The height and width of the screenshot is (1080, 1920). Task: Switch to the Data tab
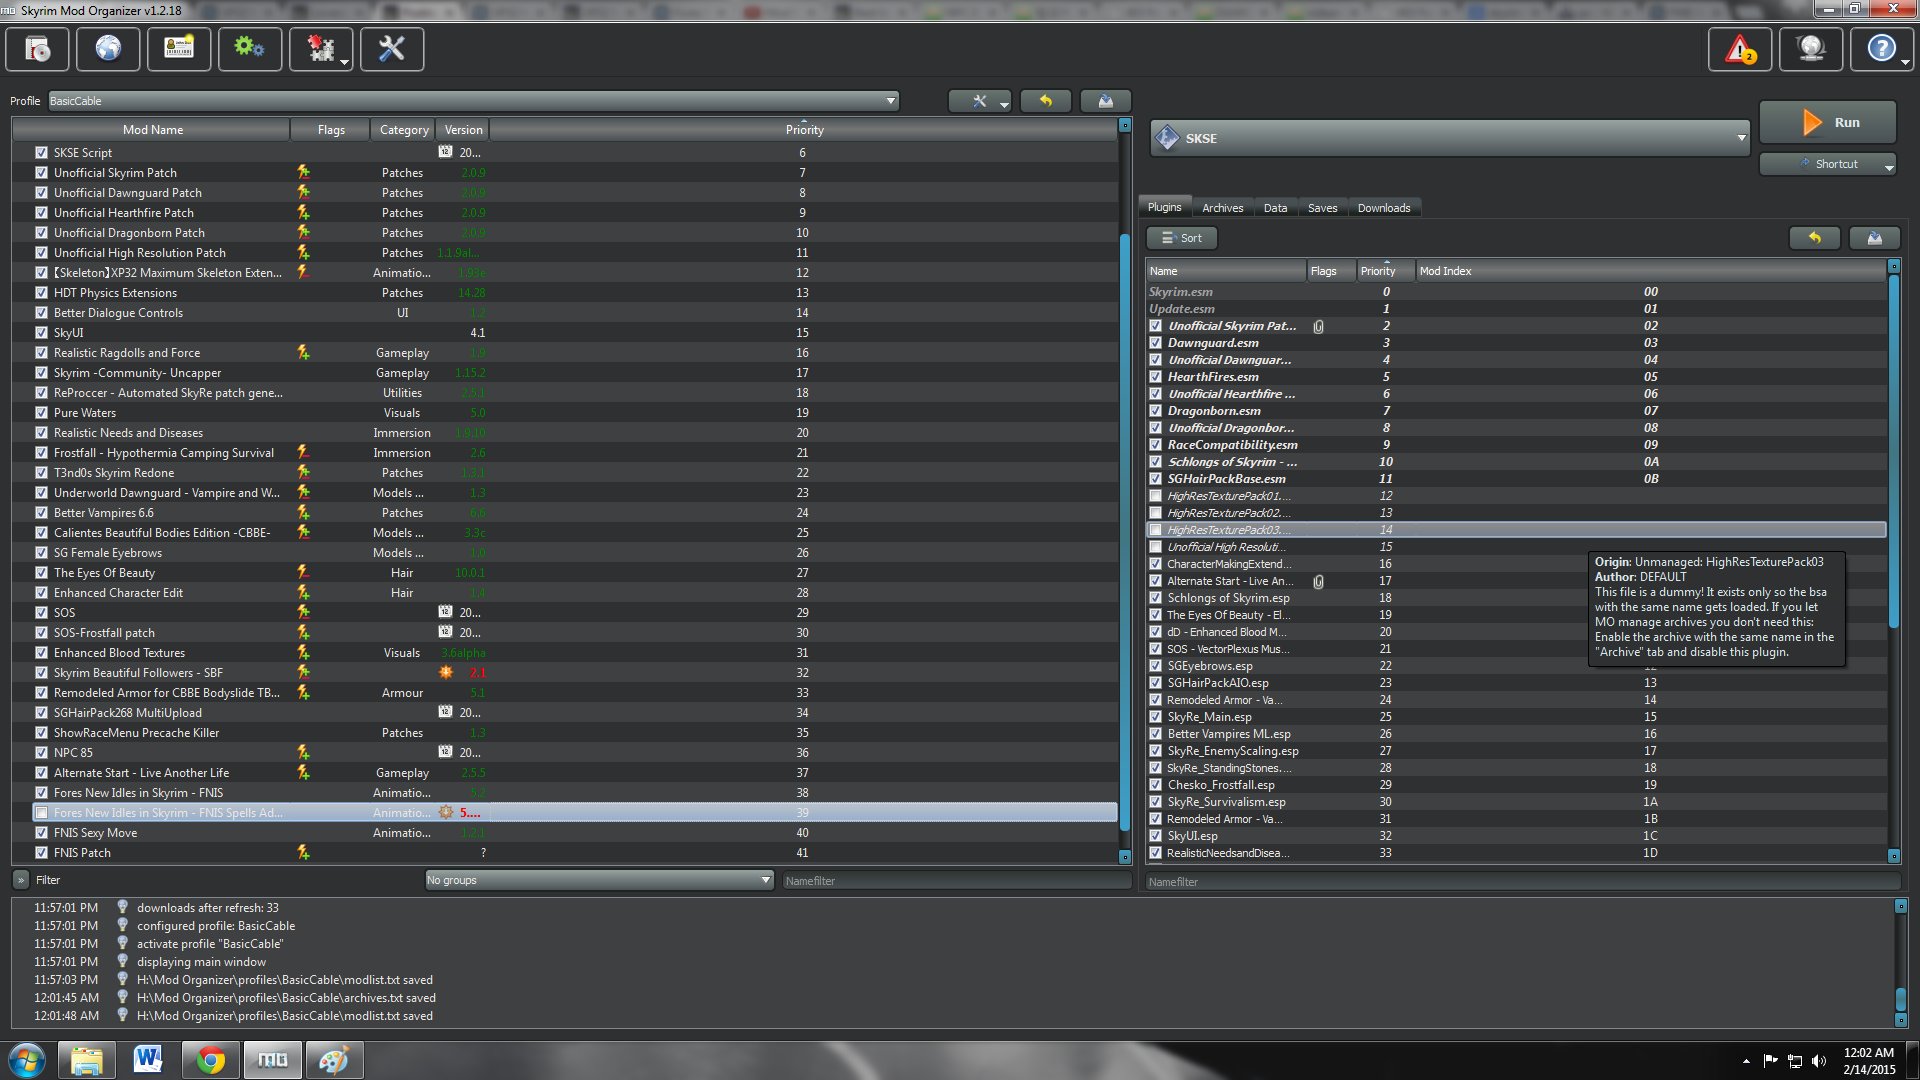click(x=1275, y=208)
